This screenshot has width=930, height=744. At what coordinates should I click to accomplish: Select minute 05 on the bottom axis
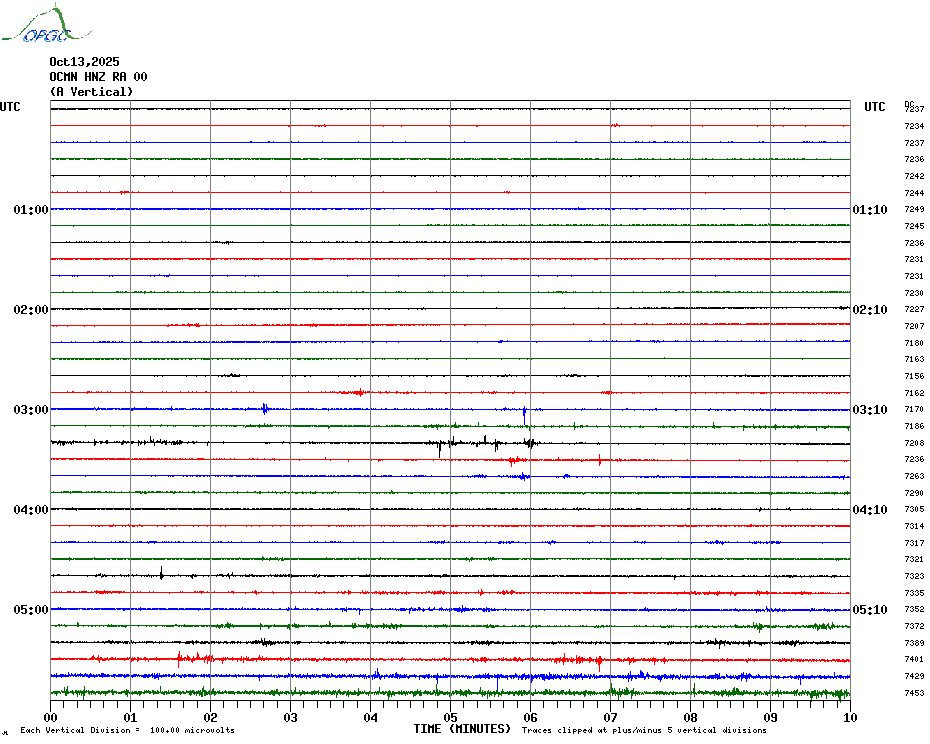pyautogui.click(x=450, y=717)
